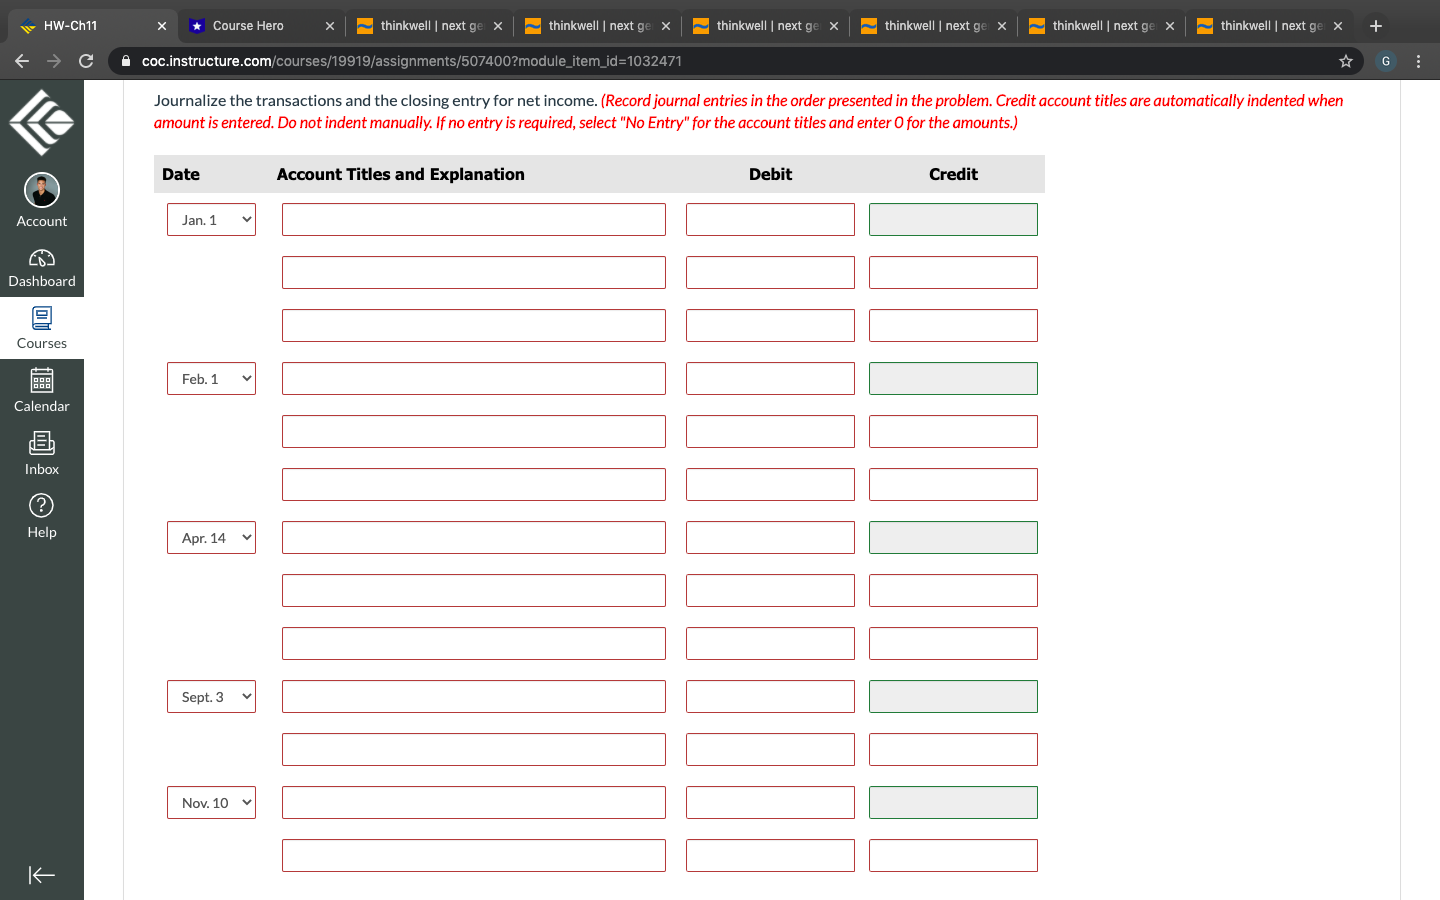
Task: Open a new browser tab
Action: click(x=1376, y=26)
